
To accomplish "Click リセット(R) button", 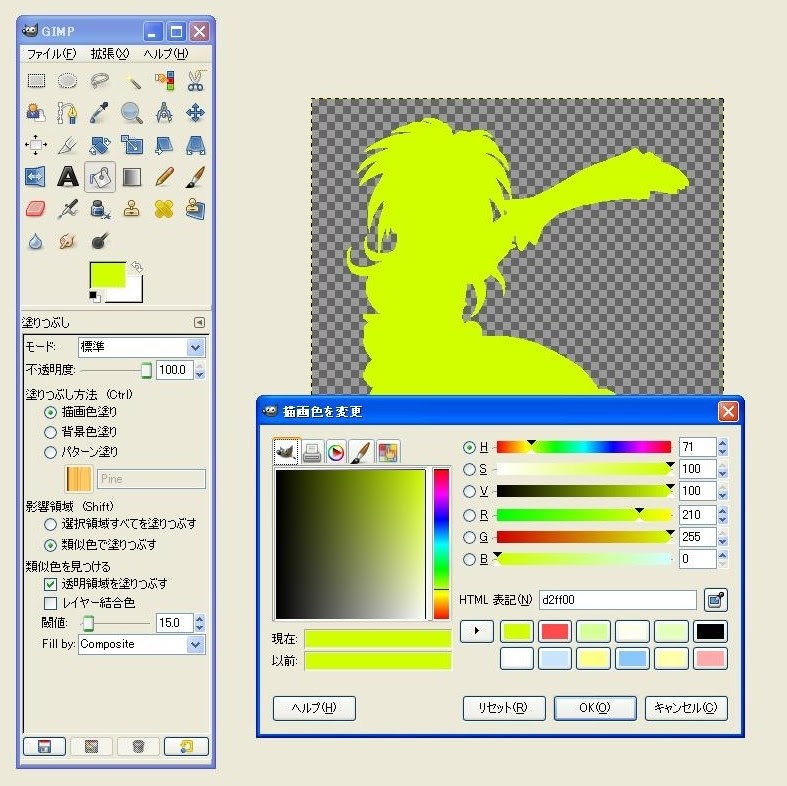I will tap(503, 708).
